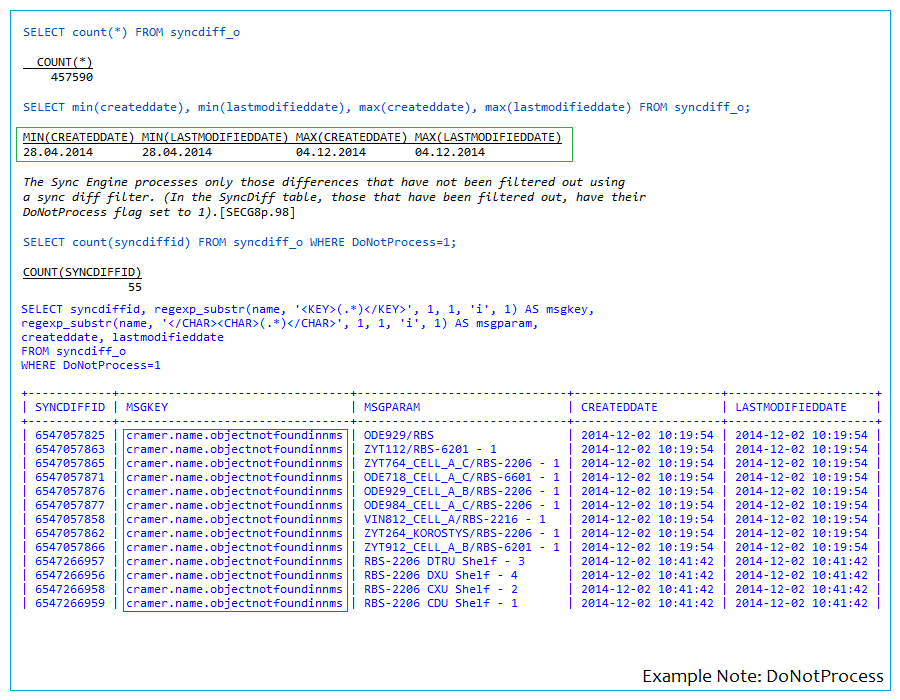Click the SELECT count(*) FROM syncdiff_o statement

(131, 32)
